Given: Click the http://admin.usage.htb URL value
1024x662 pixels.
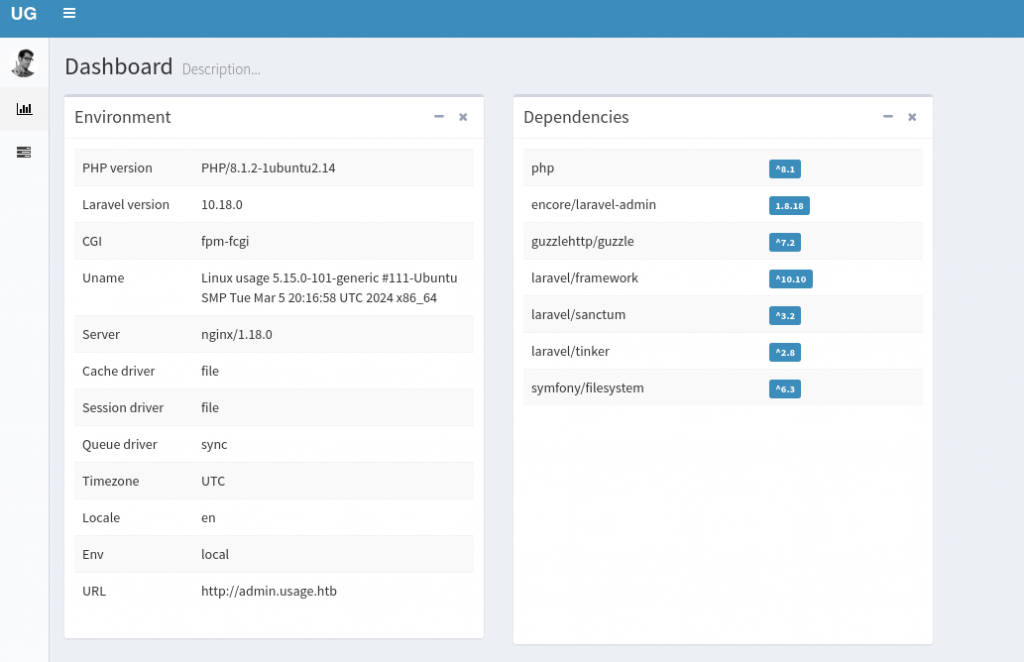Looking at the screenshot, I should tap(269, 591).
